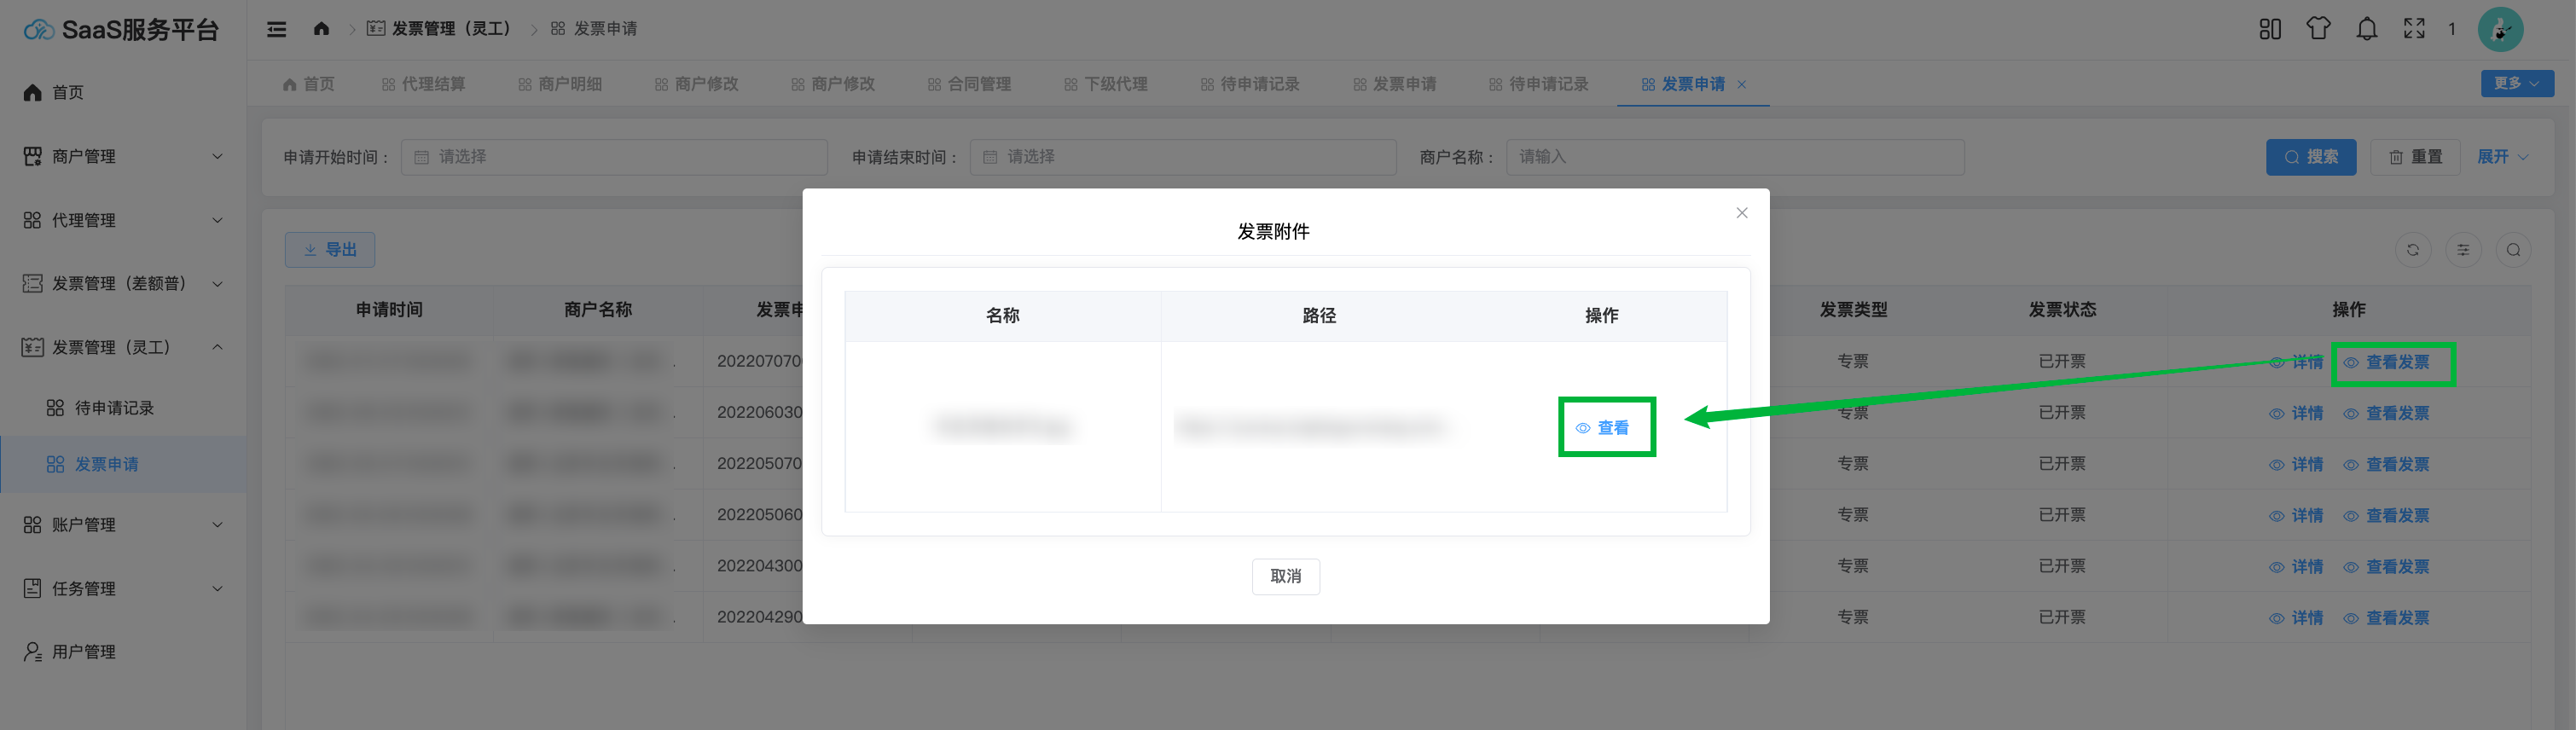Expand search filters with 展开

(2502, 157)
